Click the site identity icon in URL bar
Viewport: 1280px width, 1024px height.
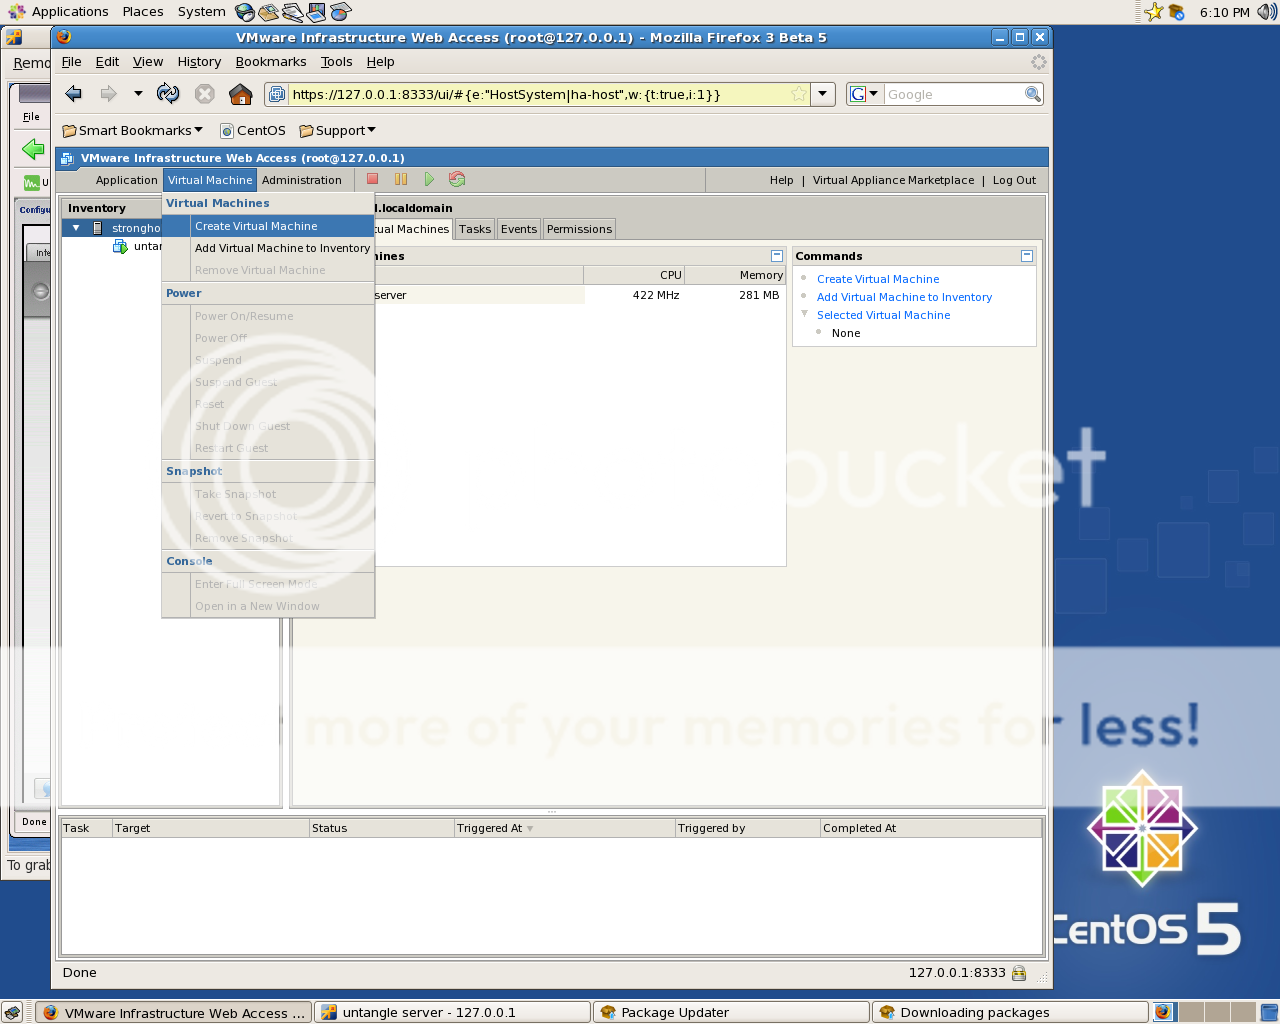tap(278, 95)
